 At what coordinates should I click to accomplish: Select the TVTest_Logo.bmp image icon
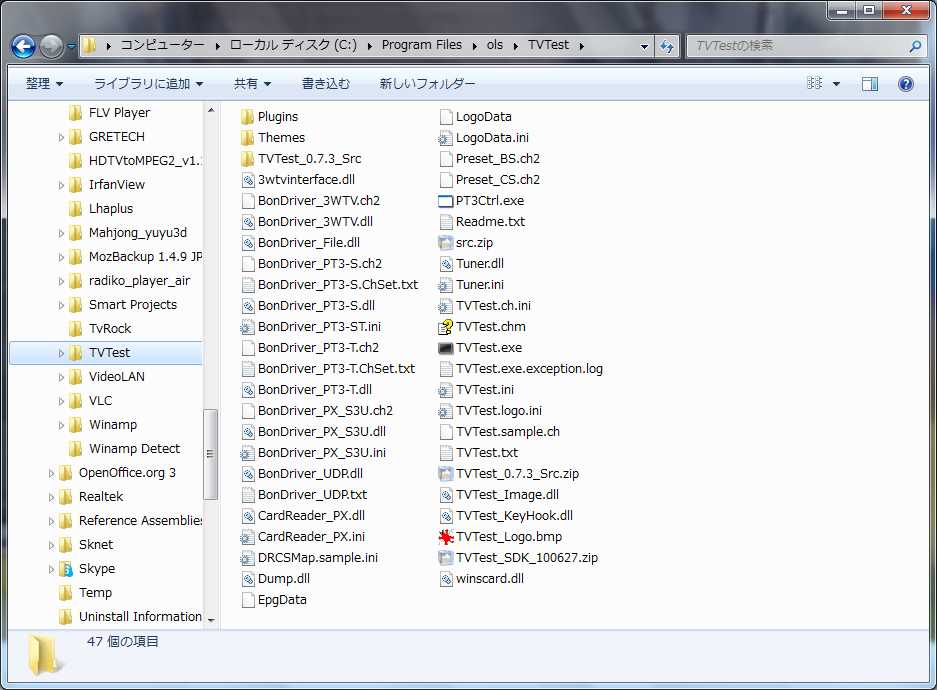[446, 536]
